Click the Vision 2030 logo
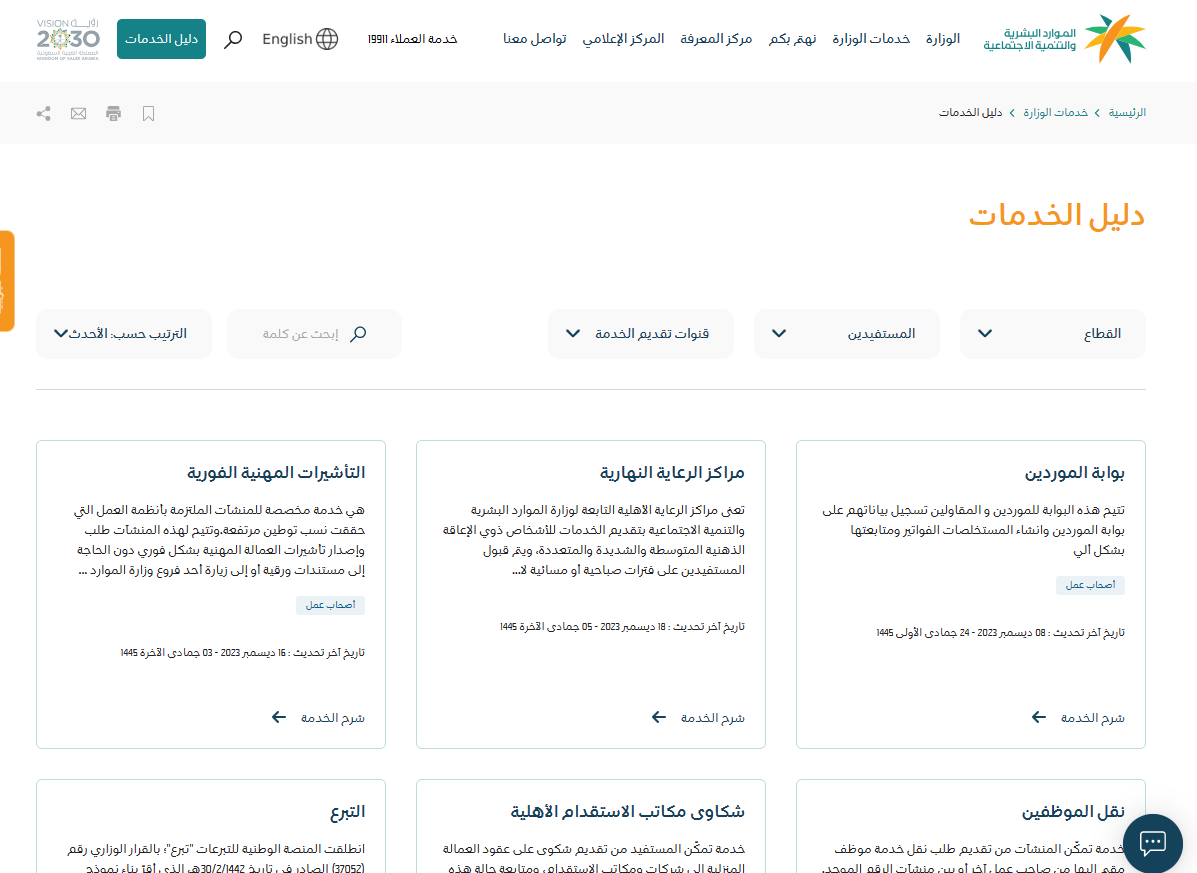 tap(68, 39)
